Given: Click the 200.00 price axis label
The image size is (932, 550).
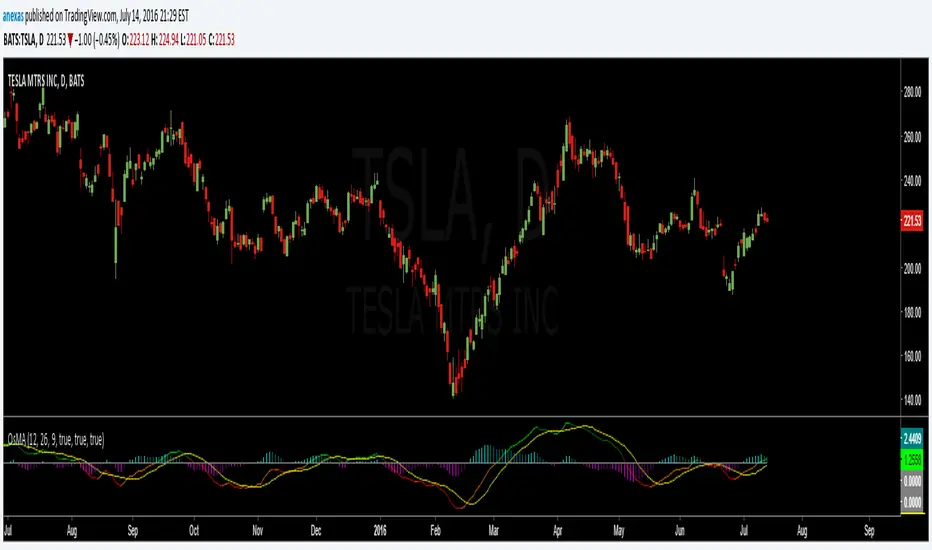Looking at the screenshot, I should tap(912, 269).
